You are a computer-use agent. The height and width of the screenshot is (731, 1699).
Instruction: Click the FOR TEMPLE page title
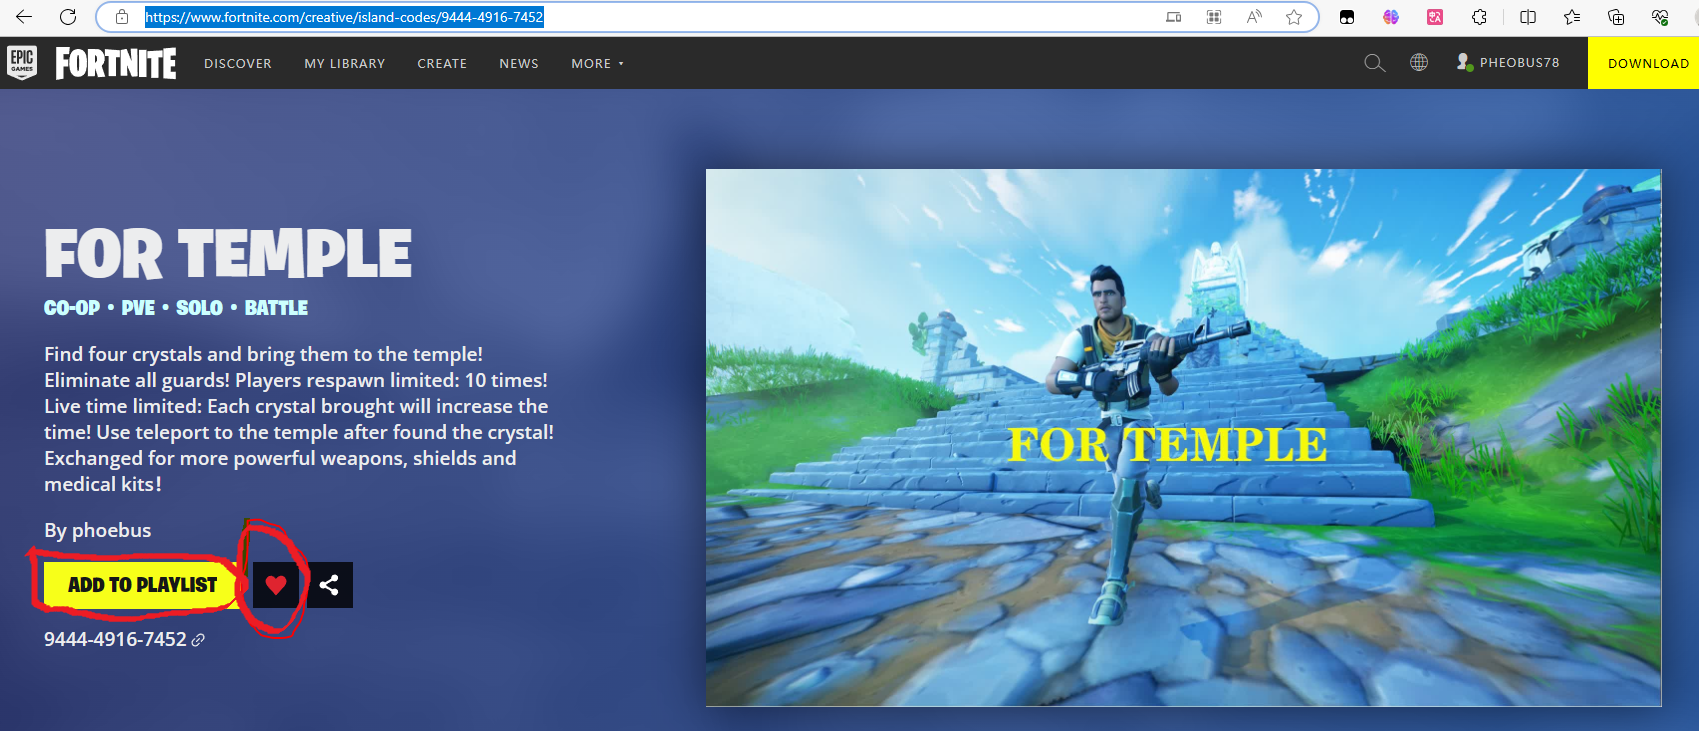[228, 254]
